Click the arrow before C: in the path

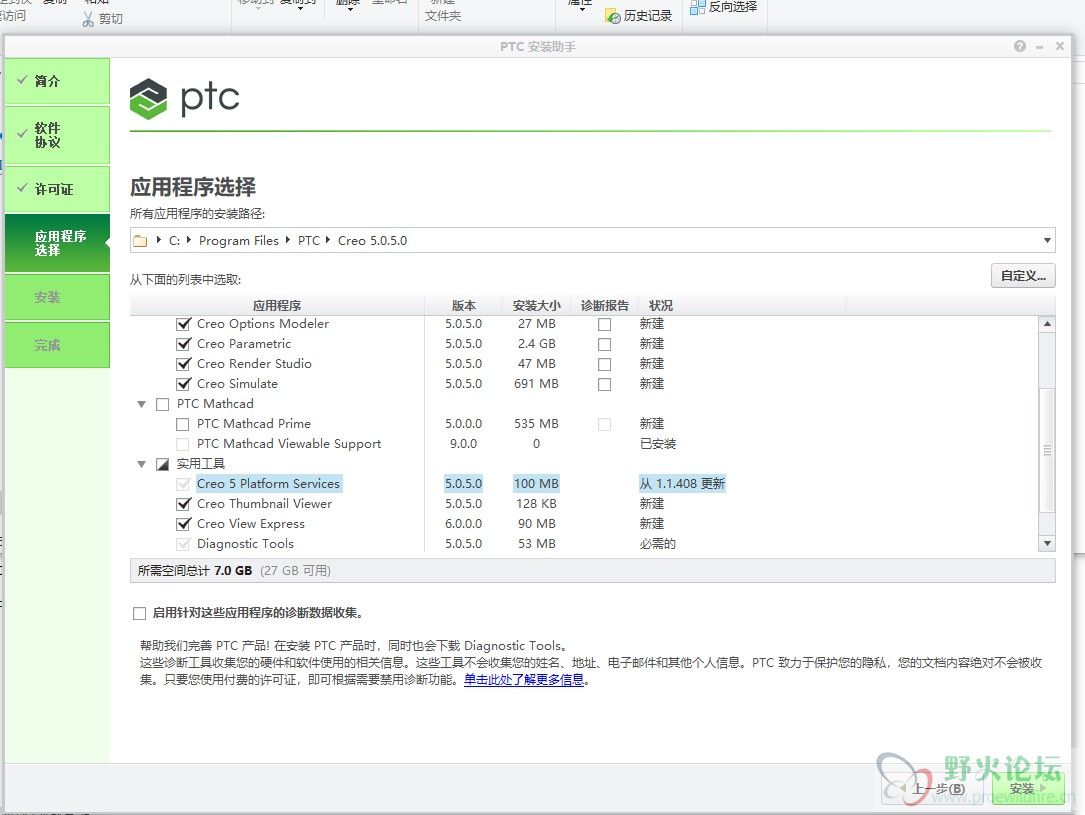[159, 240]
